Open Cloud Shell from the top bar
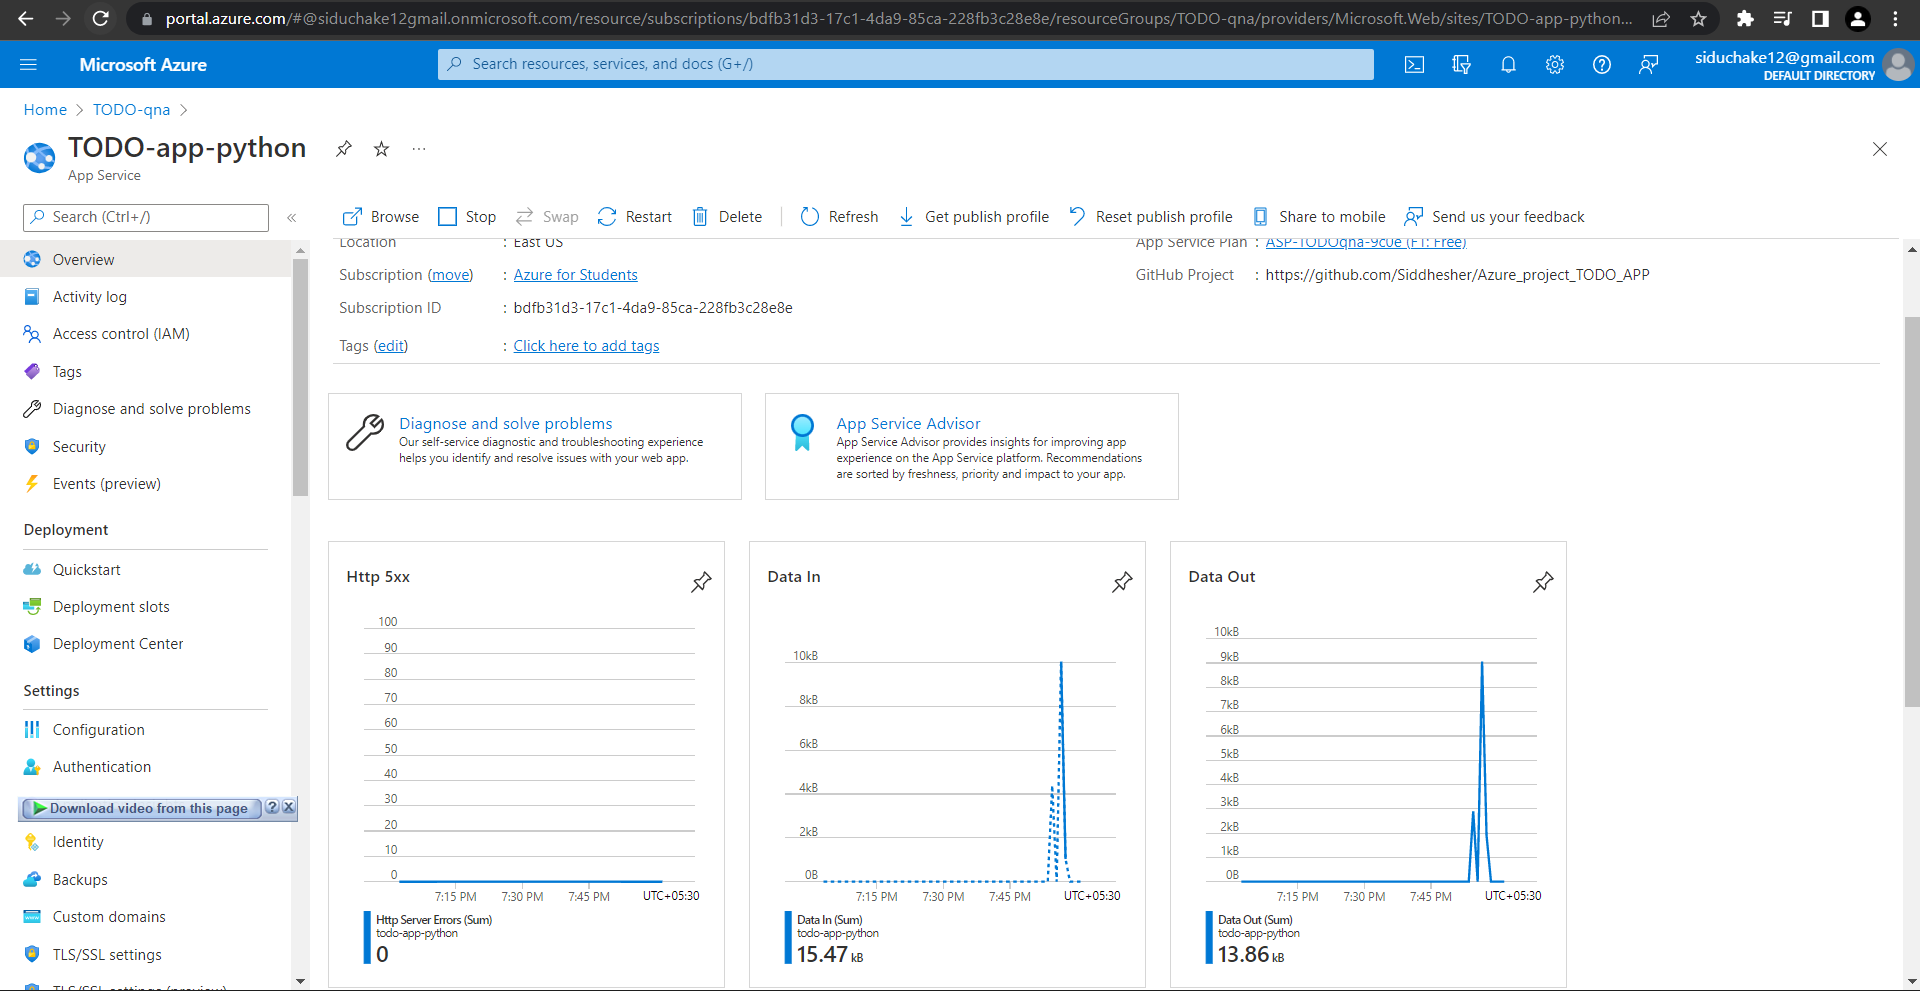The width and height of the screenshot is (1920, 991). (1414, 64)
